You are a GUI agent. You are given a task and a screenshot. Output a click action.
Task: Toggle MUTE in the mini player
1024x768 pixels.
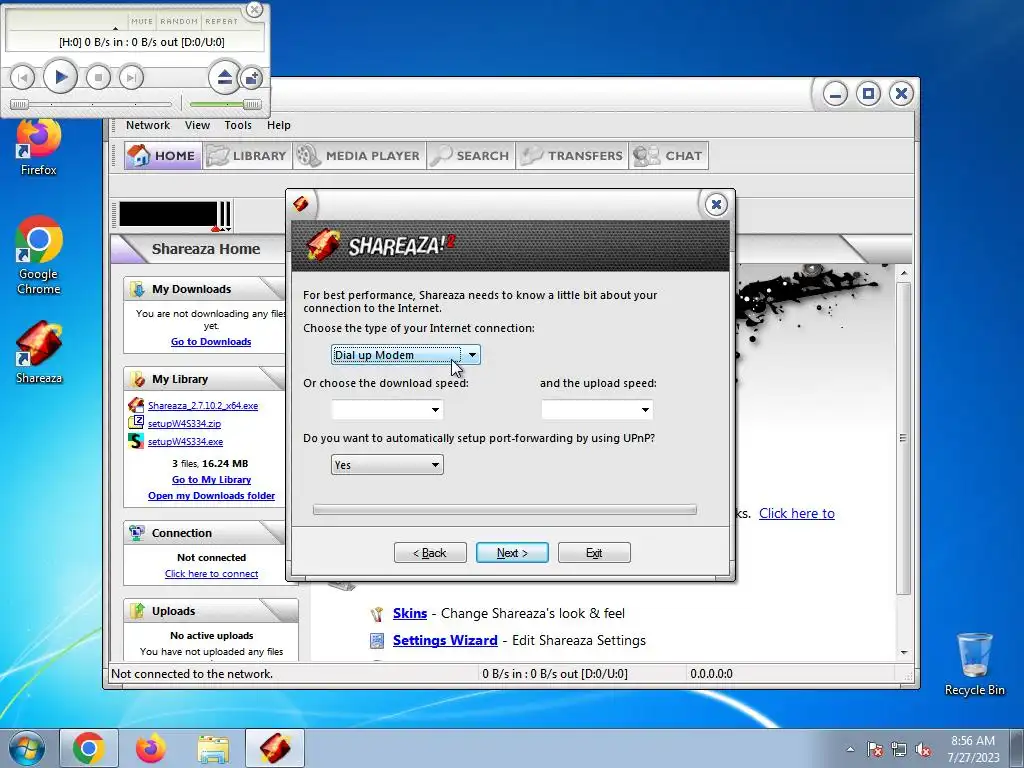[x=142, y=21]
